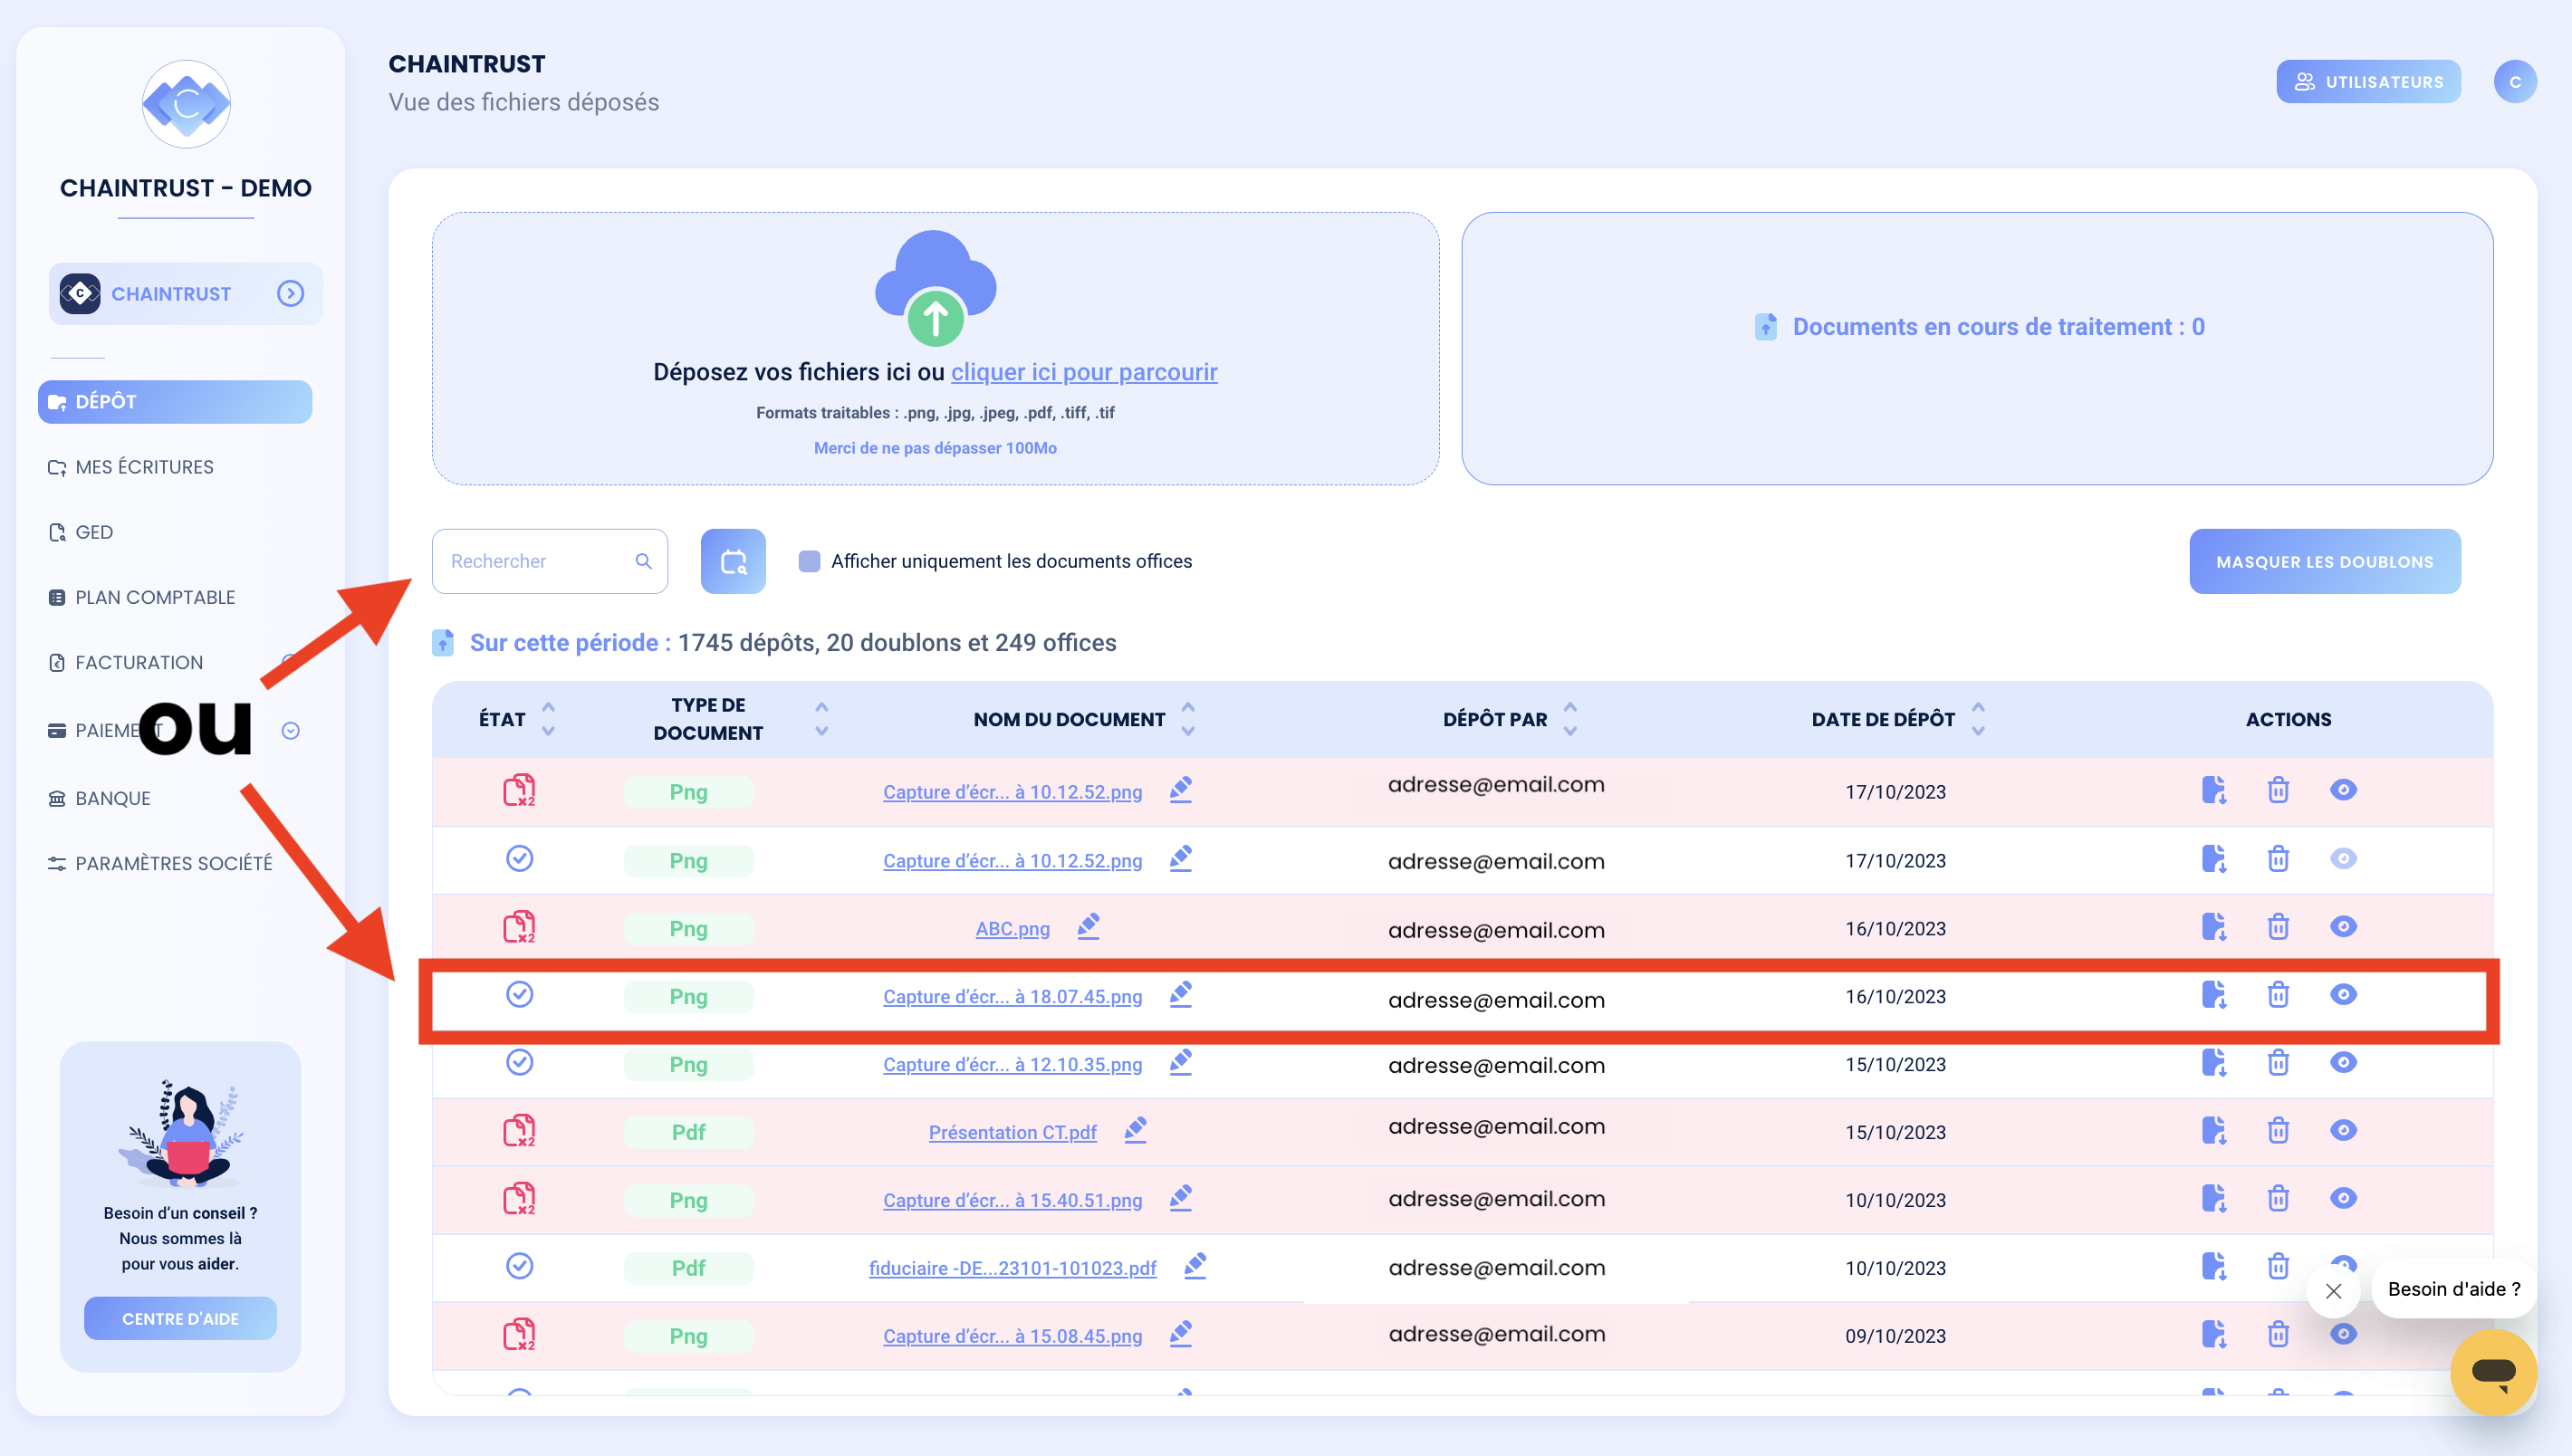Click the cloud upload icon

click(x=935, y=288)
